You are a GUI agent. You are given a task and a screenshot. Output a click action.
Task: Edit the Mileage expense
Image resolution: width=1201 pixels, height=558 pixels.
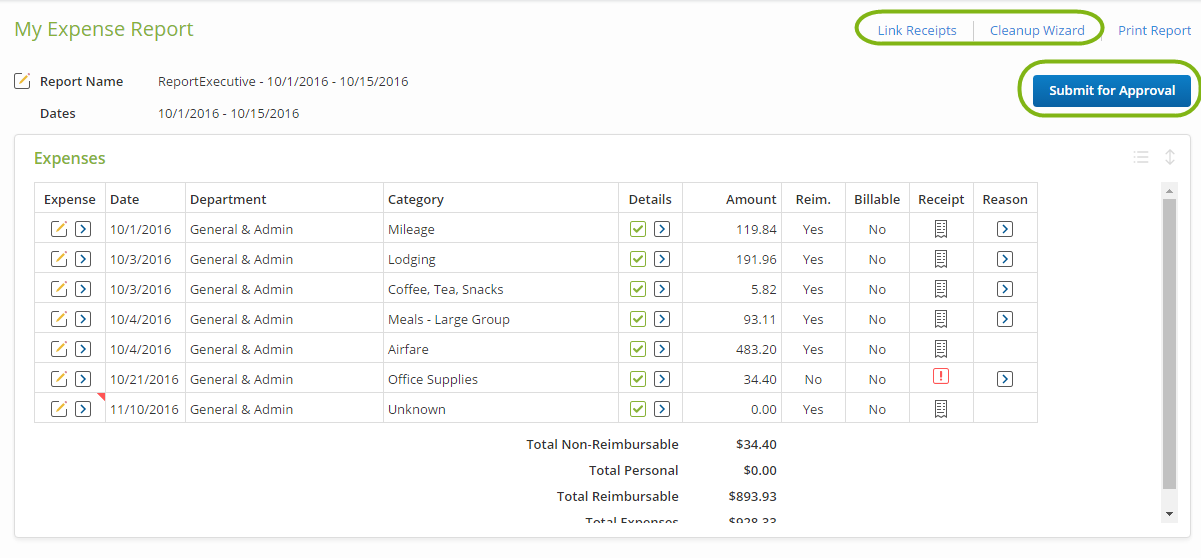[59, 229]
